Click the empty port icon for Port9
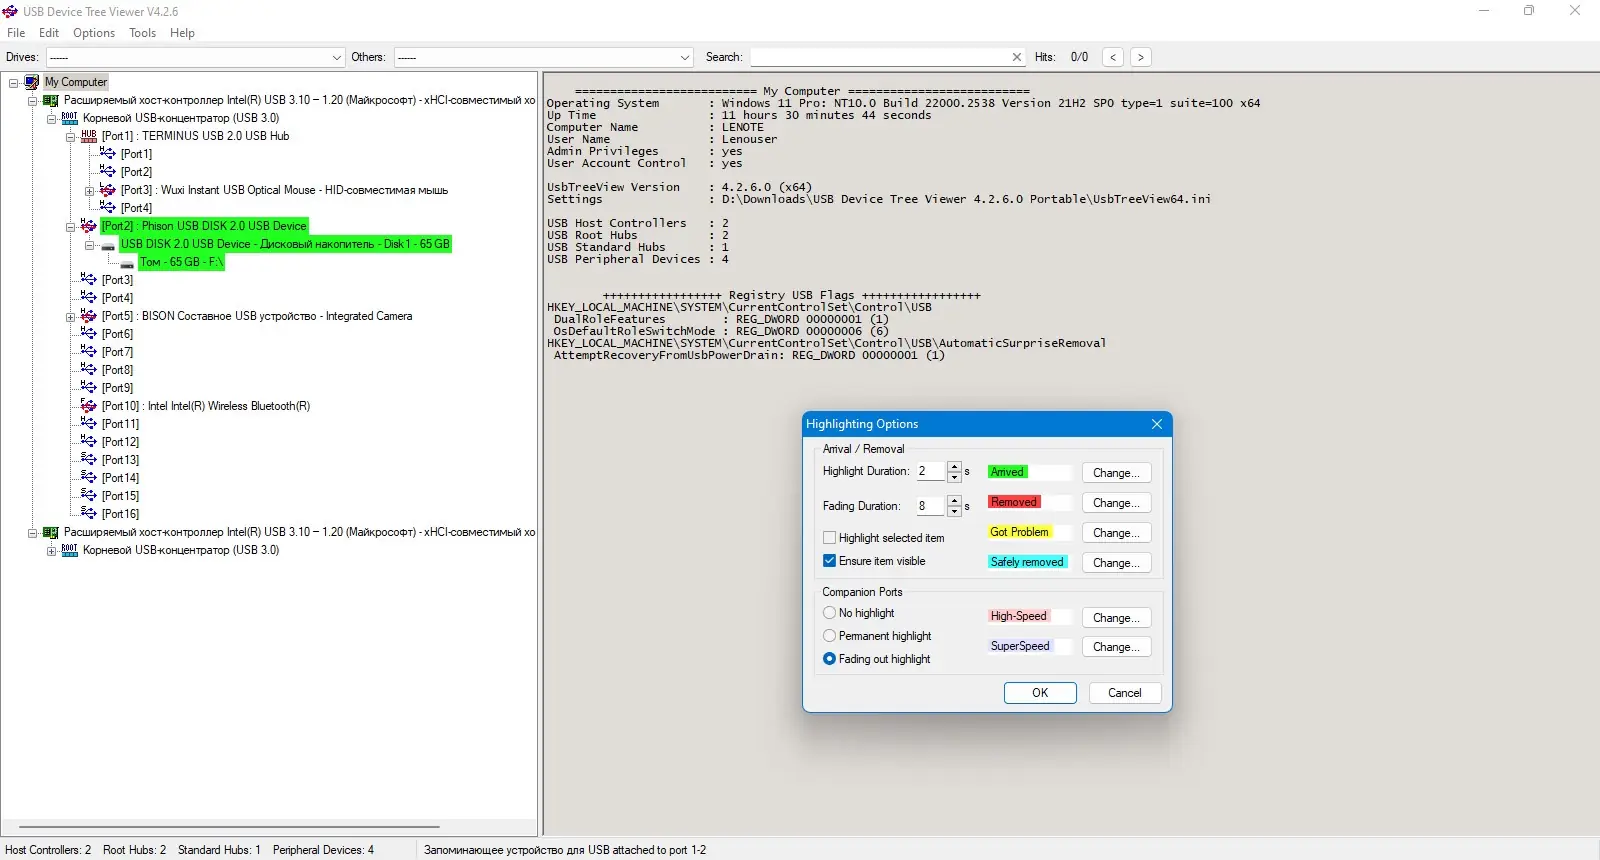Screen dimensions: 1600x860 coord(89,388)
